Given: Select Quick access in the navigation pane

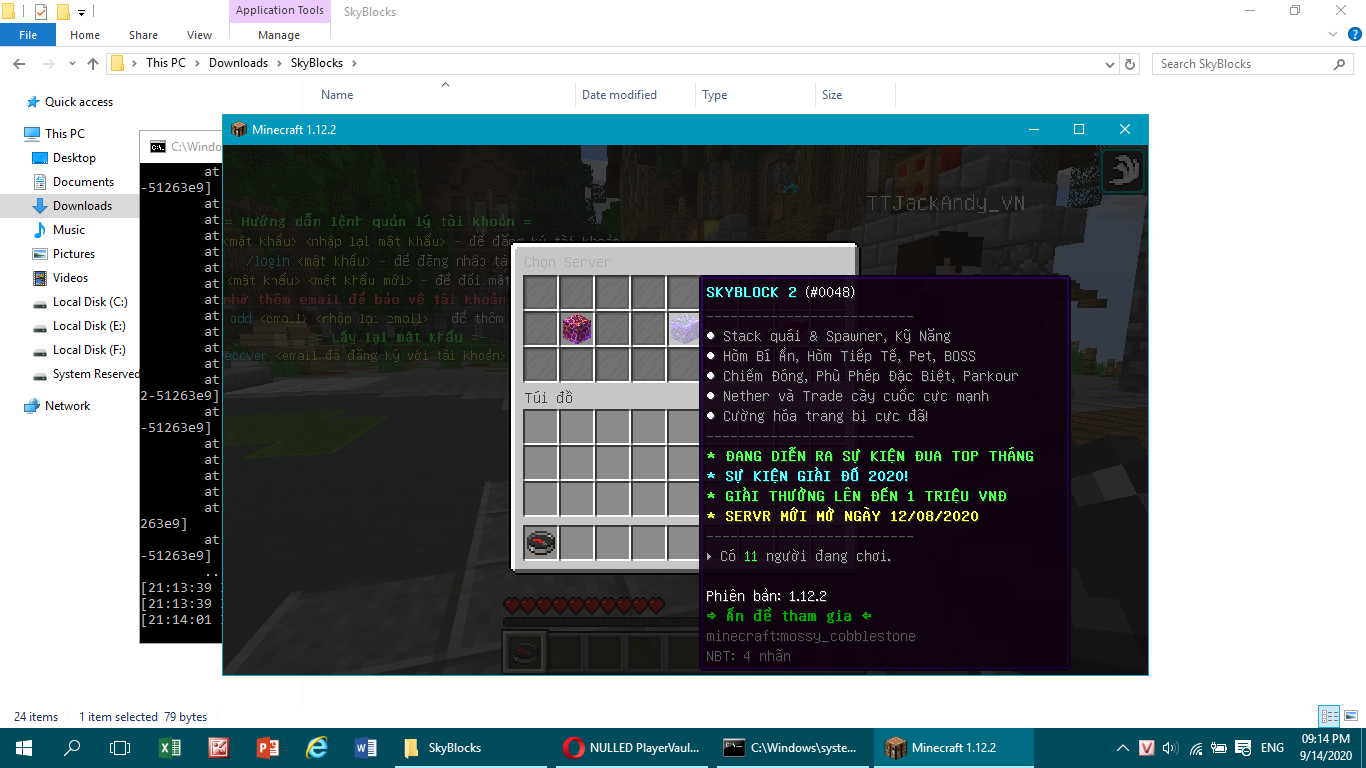Looking at the screenshot, I should point(79,102).
